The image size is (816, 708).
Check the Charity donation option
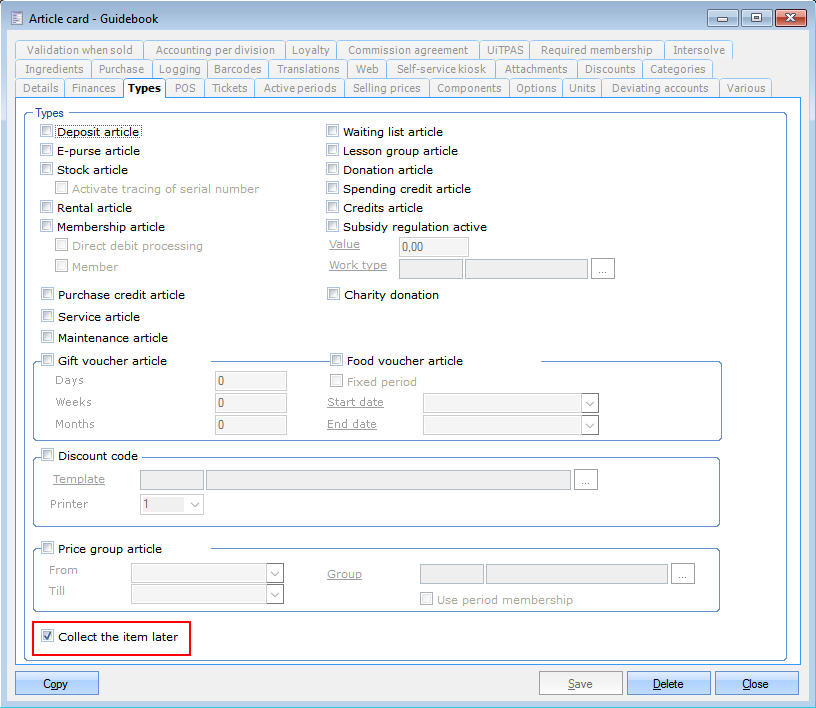[x=335, y=294]
